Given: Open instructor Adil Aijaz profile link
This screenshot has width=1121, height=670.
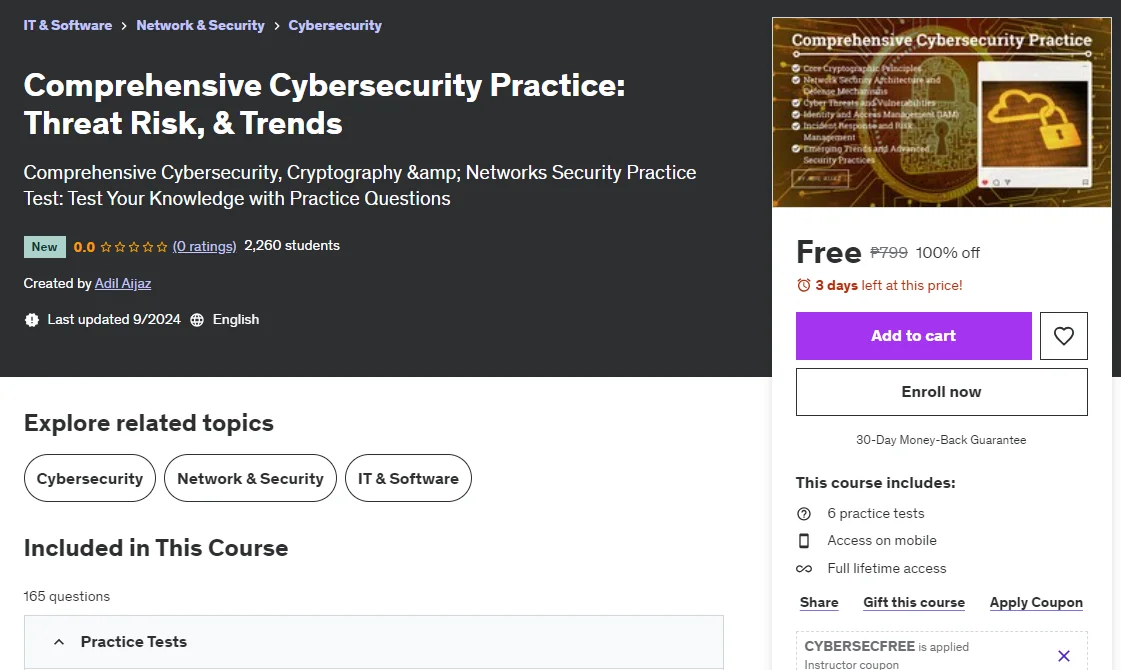Looking at the screenshot, I should [123, 283].
